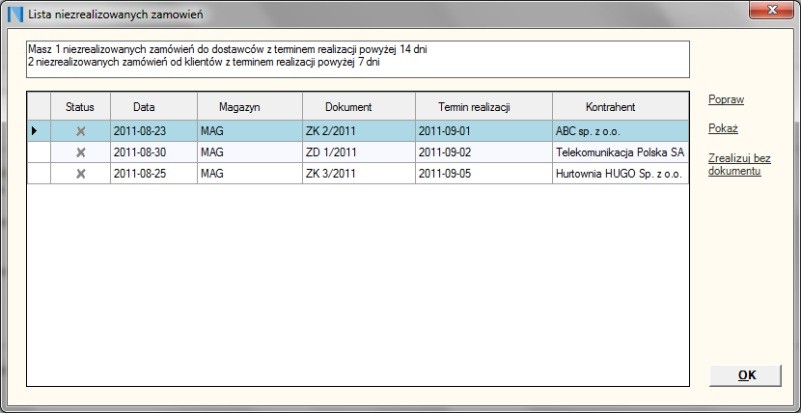This screenshot has height=413, width=801.
Task: Click the X status icon for ZK 2/2011
Action: (x=81, y=130)
